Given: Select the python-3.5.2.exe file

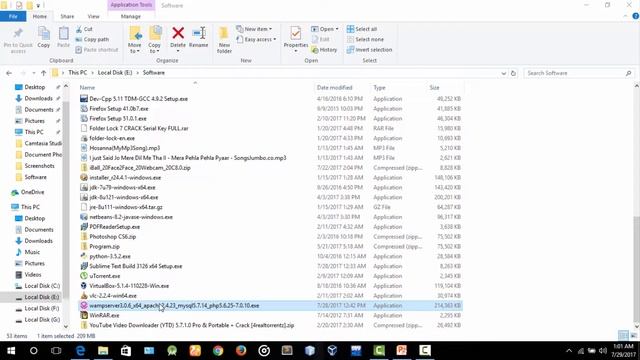Looking at the screenshot, I should [110, 256].
